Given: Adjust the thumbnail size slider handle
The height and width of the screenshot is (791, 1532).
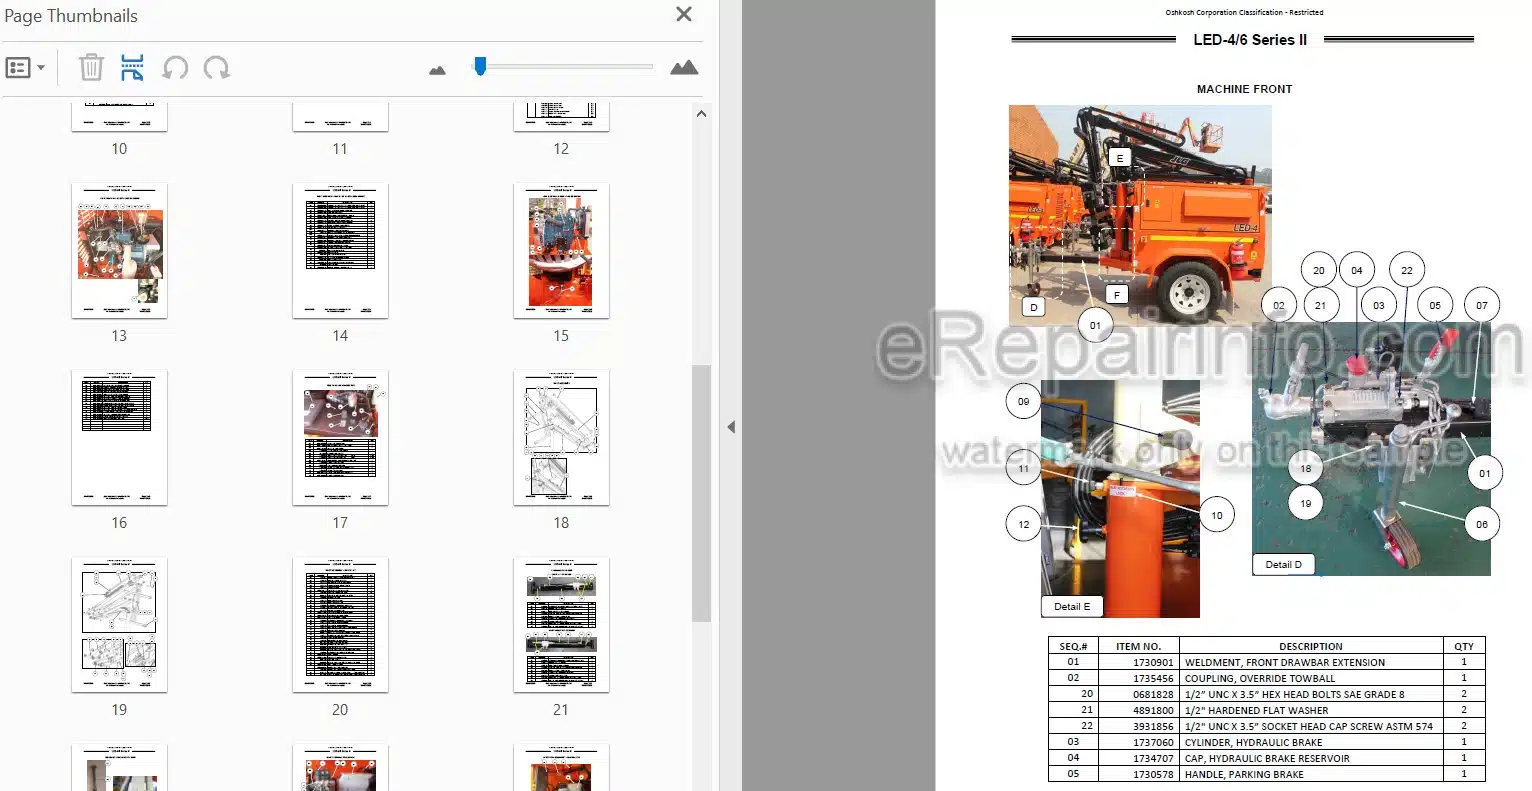Looking at the screenshot, I should 480,66.
